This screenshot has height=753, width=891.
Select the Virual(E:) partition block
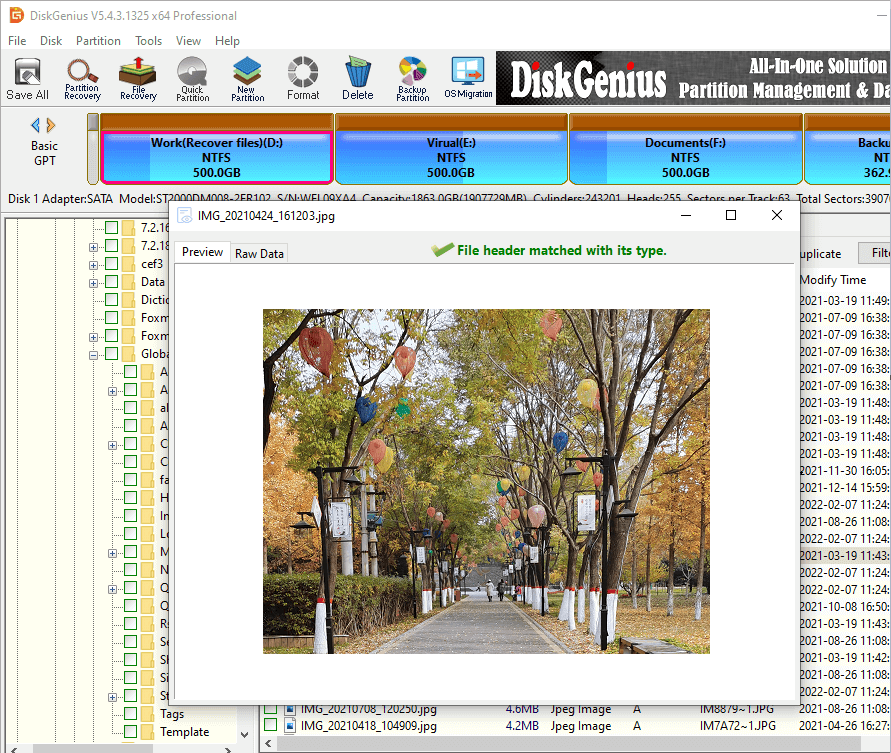(x=451, y=157)
